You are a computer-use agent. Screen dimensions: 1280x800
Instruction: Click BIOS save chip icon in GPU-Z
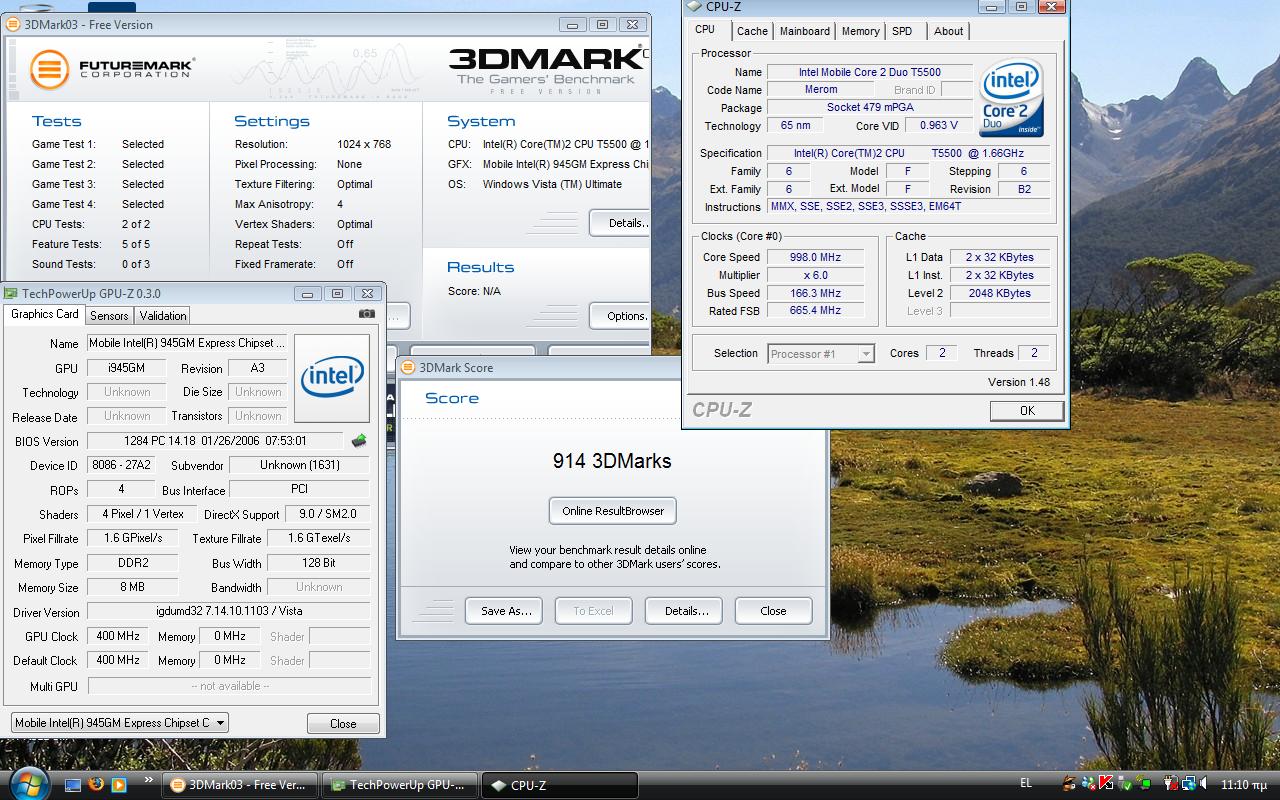359,440
